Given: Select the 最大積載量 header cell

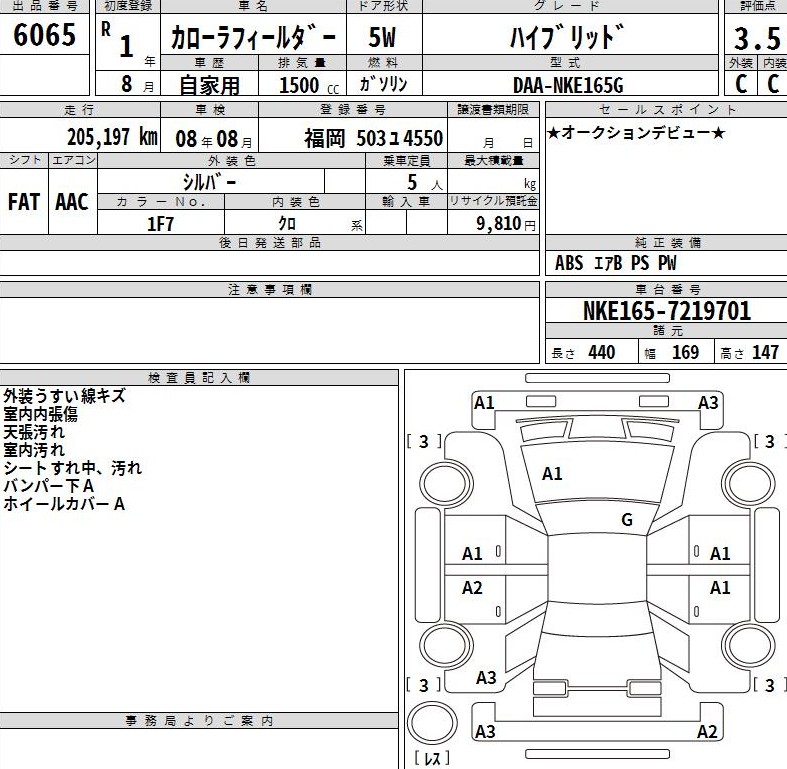Looking at the screenshot, I should 493,161.
